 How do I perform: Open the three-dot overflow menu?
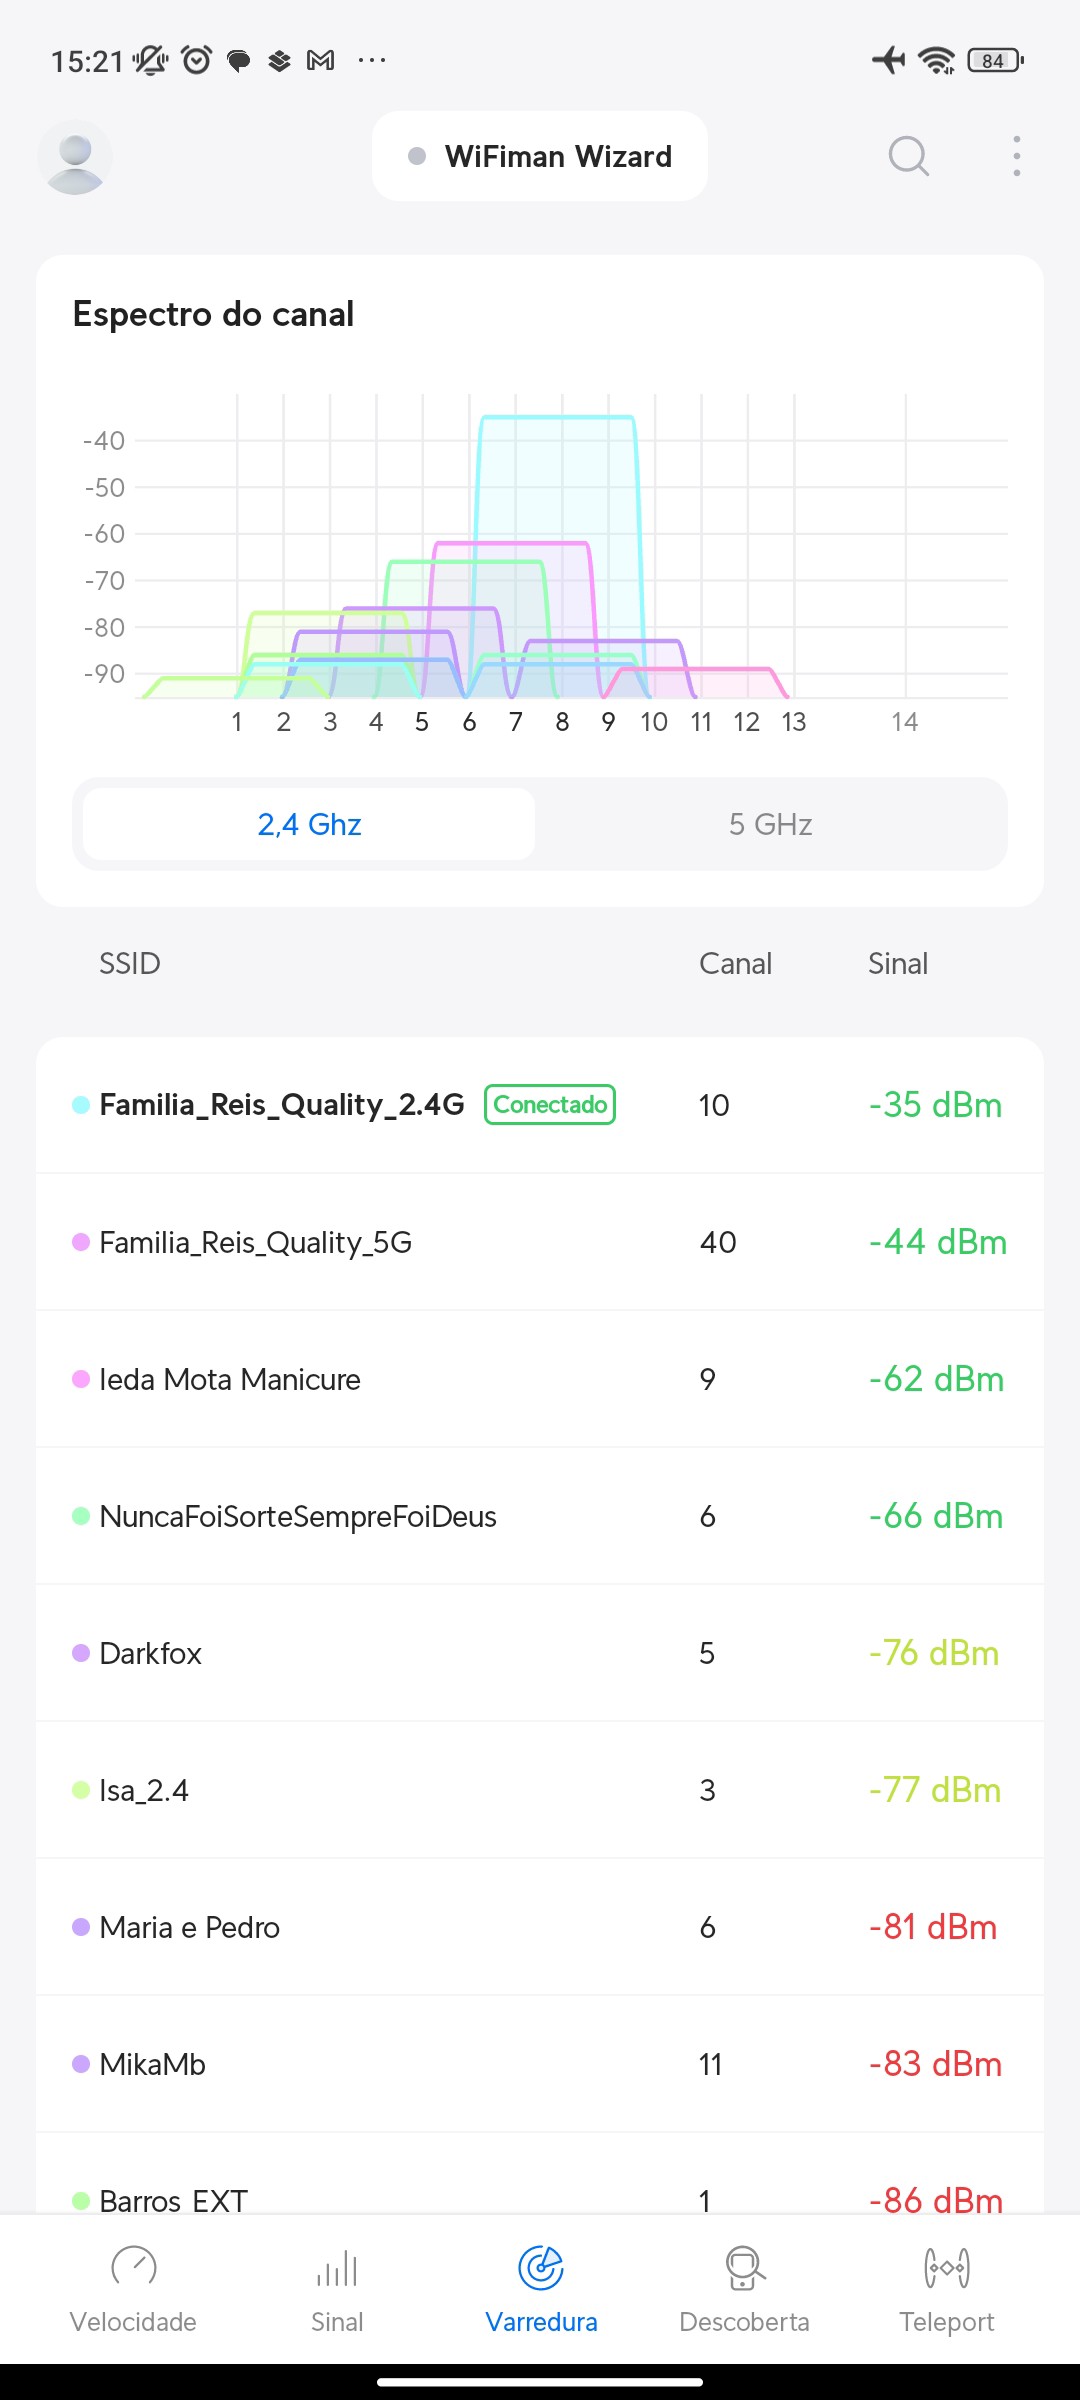point(1016,157)
